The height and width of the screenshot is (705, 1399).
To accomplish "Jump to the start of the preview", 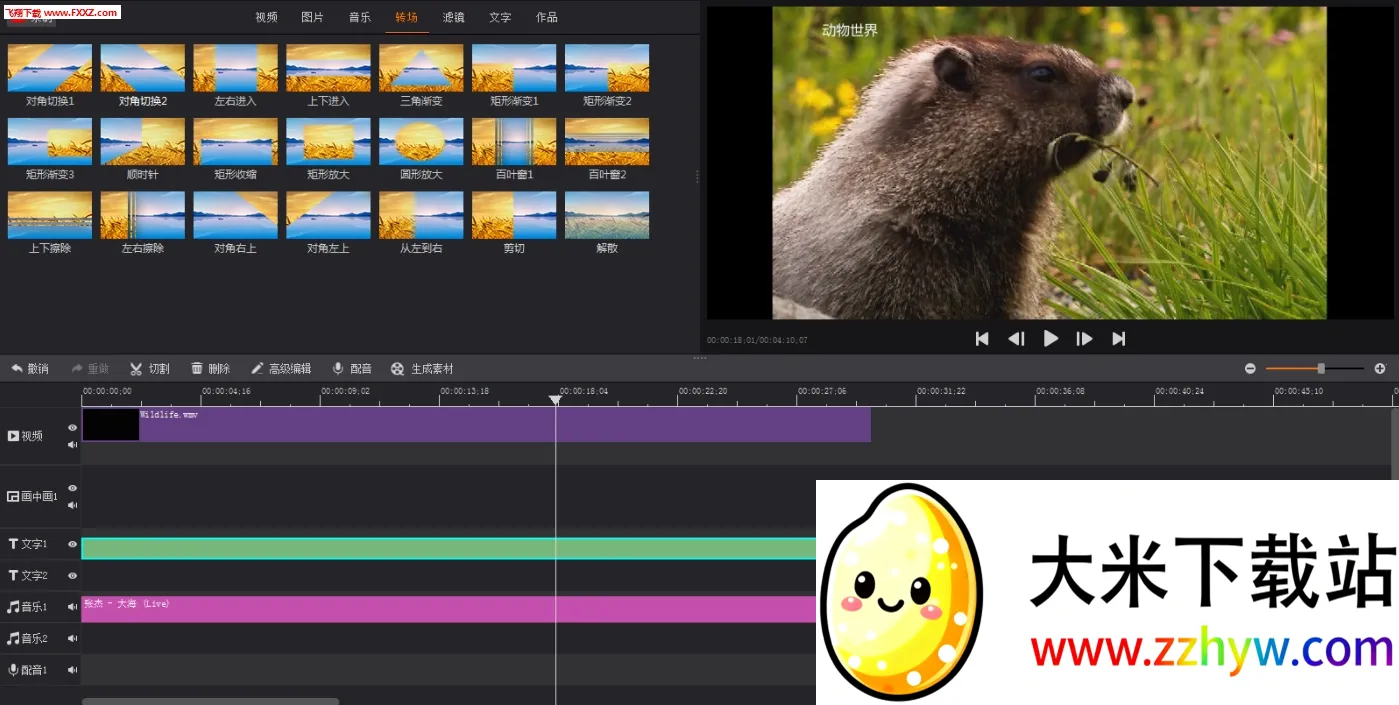I will [x=982, y=339].
